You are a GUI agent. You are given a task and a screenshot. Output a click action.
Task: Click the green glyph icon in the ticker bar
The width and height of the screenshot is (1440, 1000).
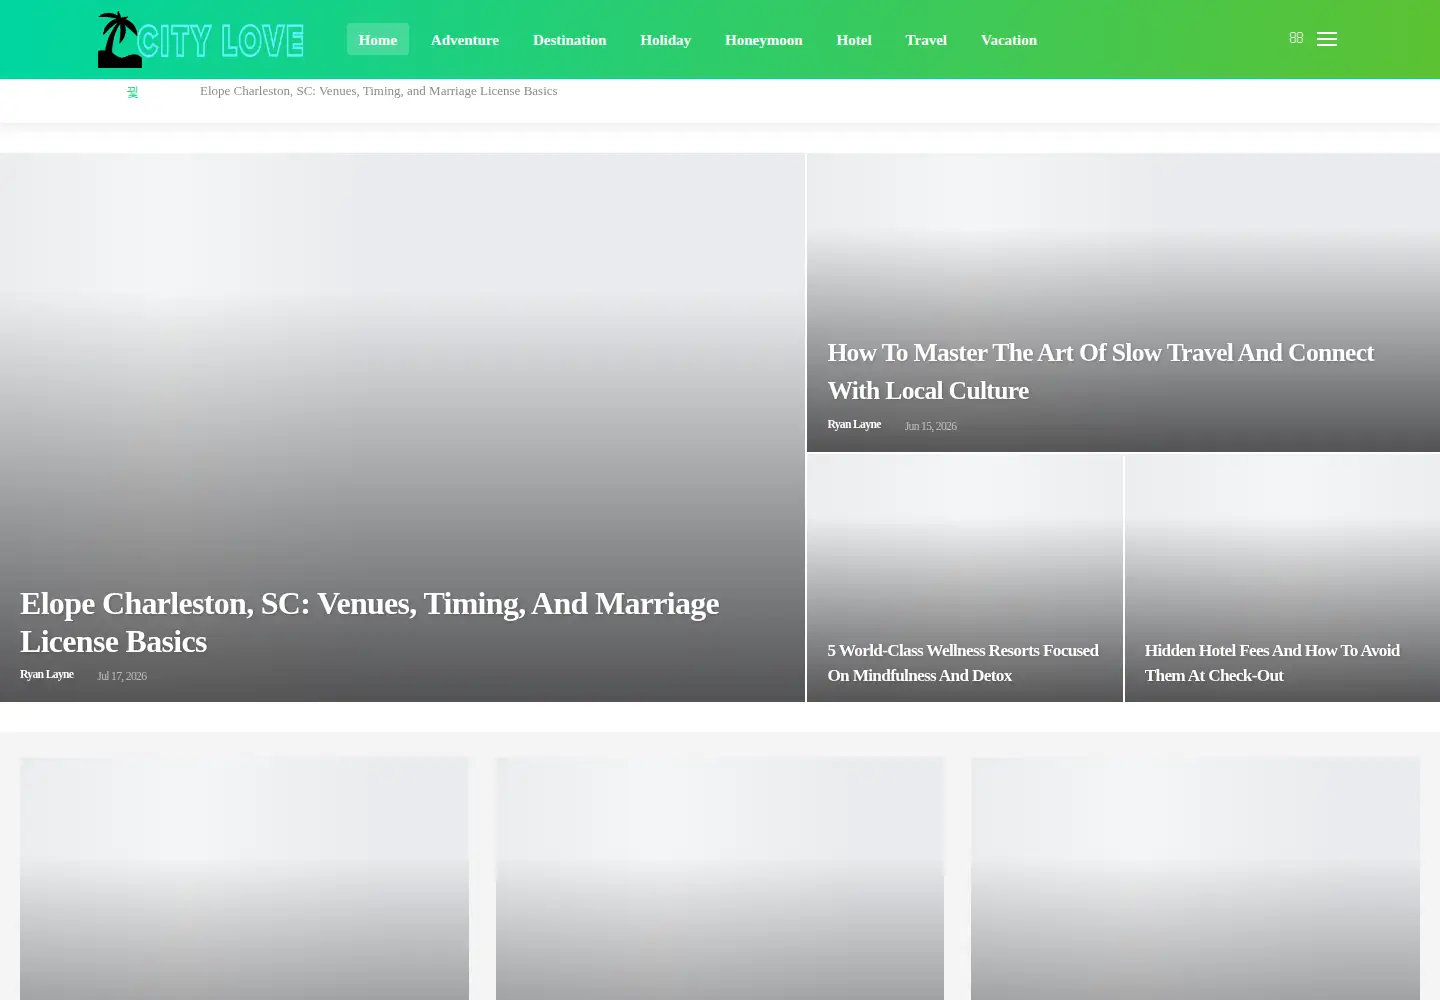point(132,92)
